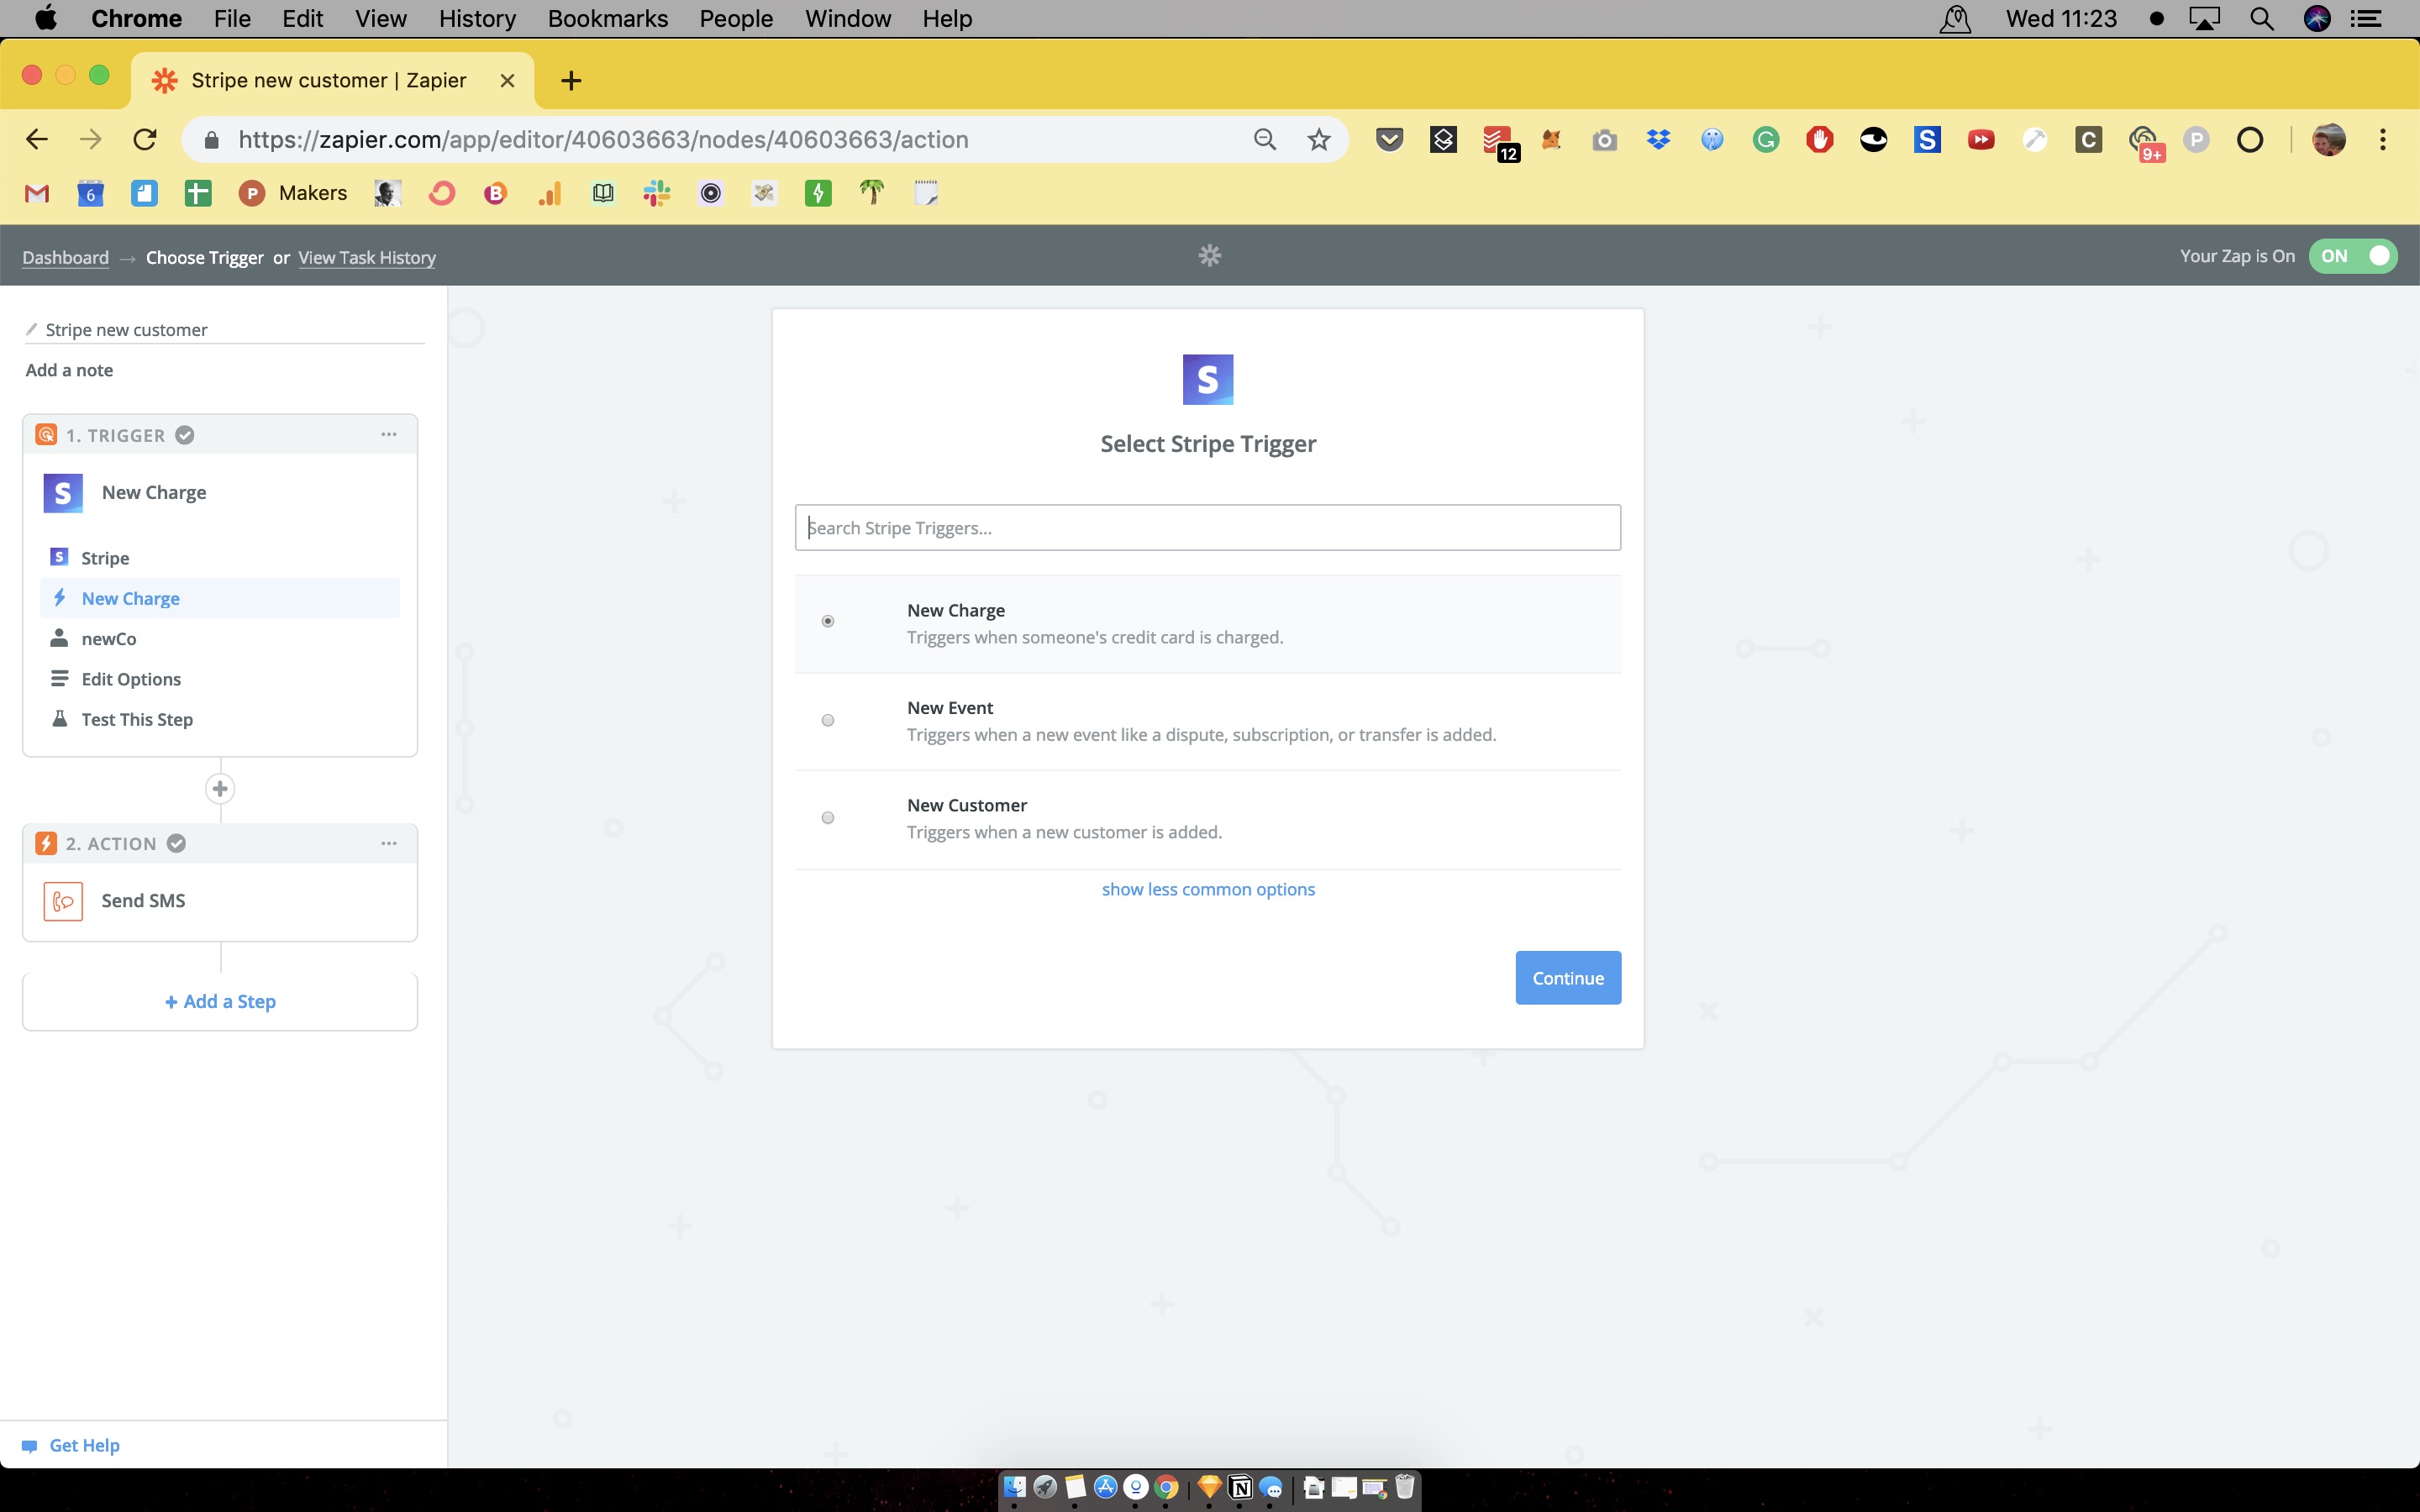Select the New Customer trigger radio button
Viewport: 2420px width, 1512px height.
point(828,818)
